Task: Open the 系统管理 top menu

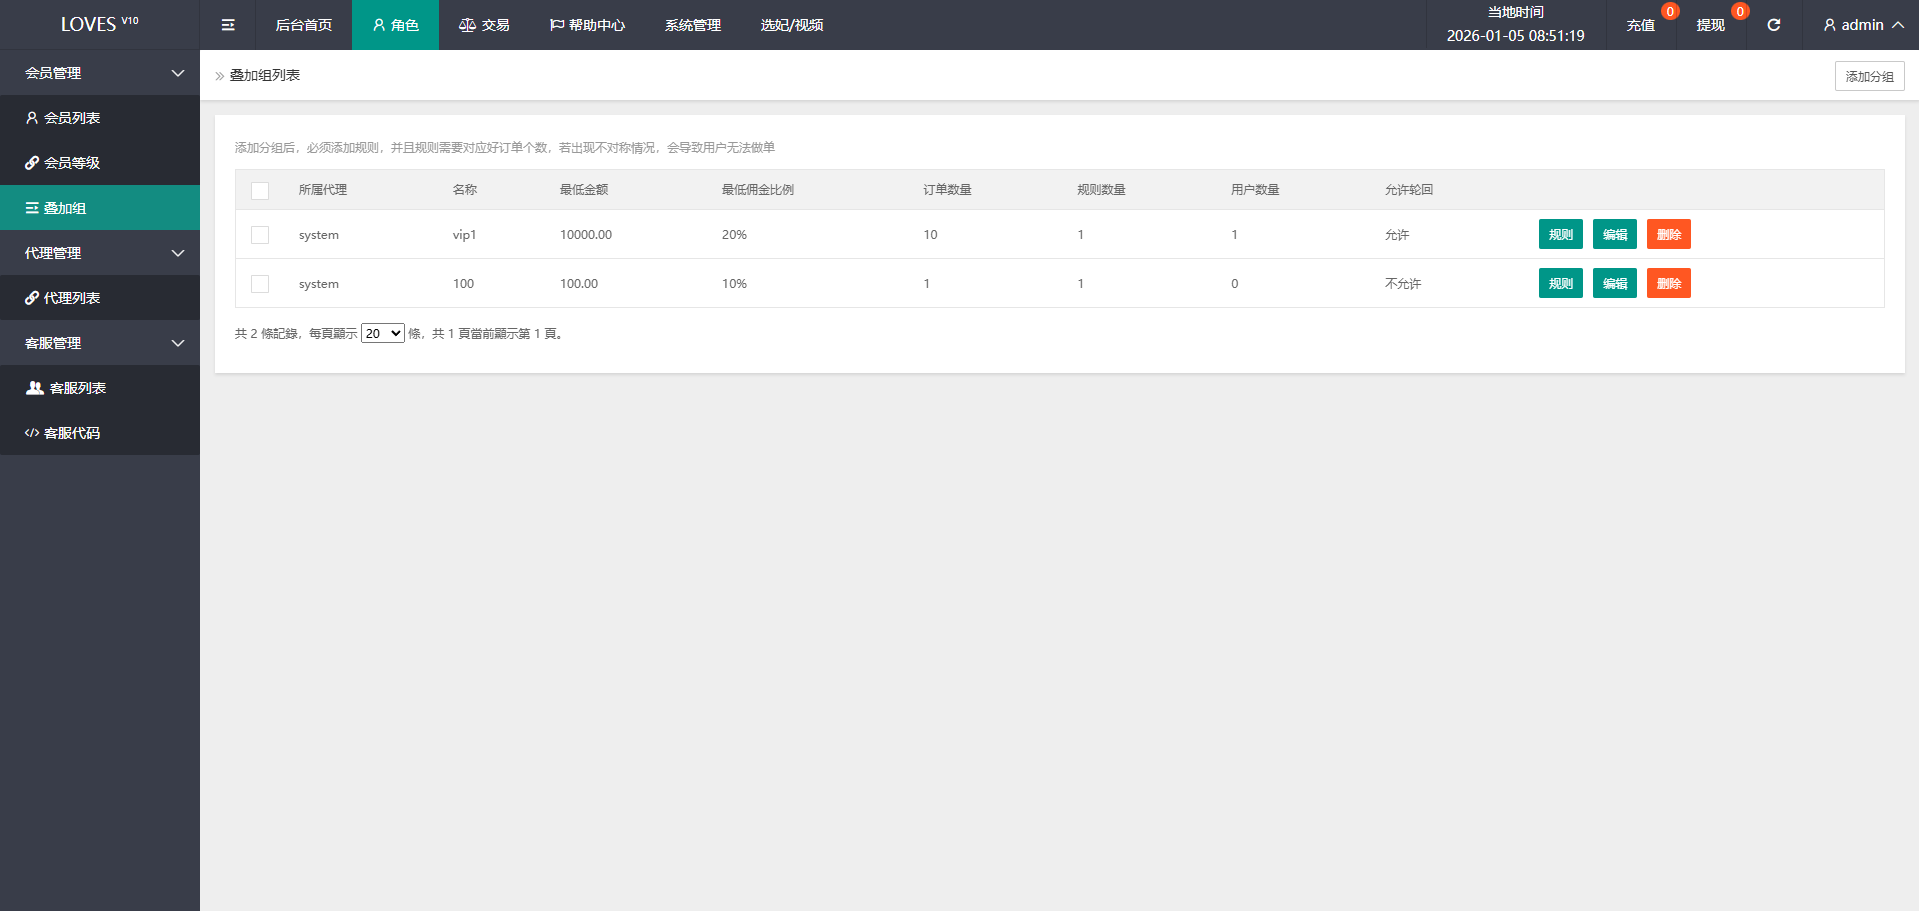Action: 692,25
